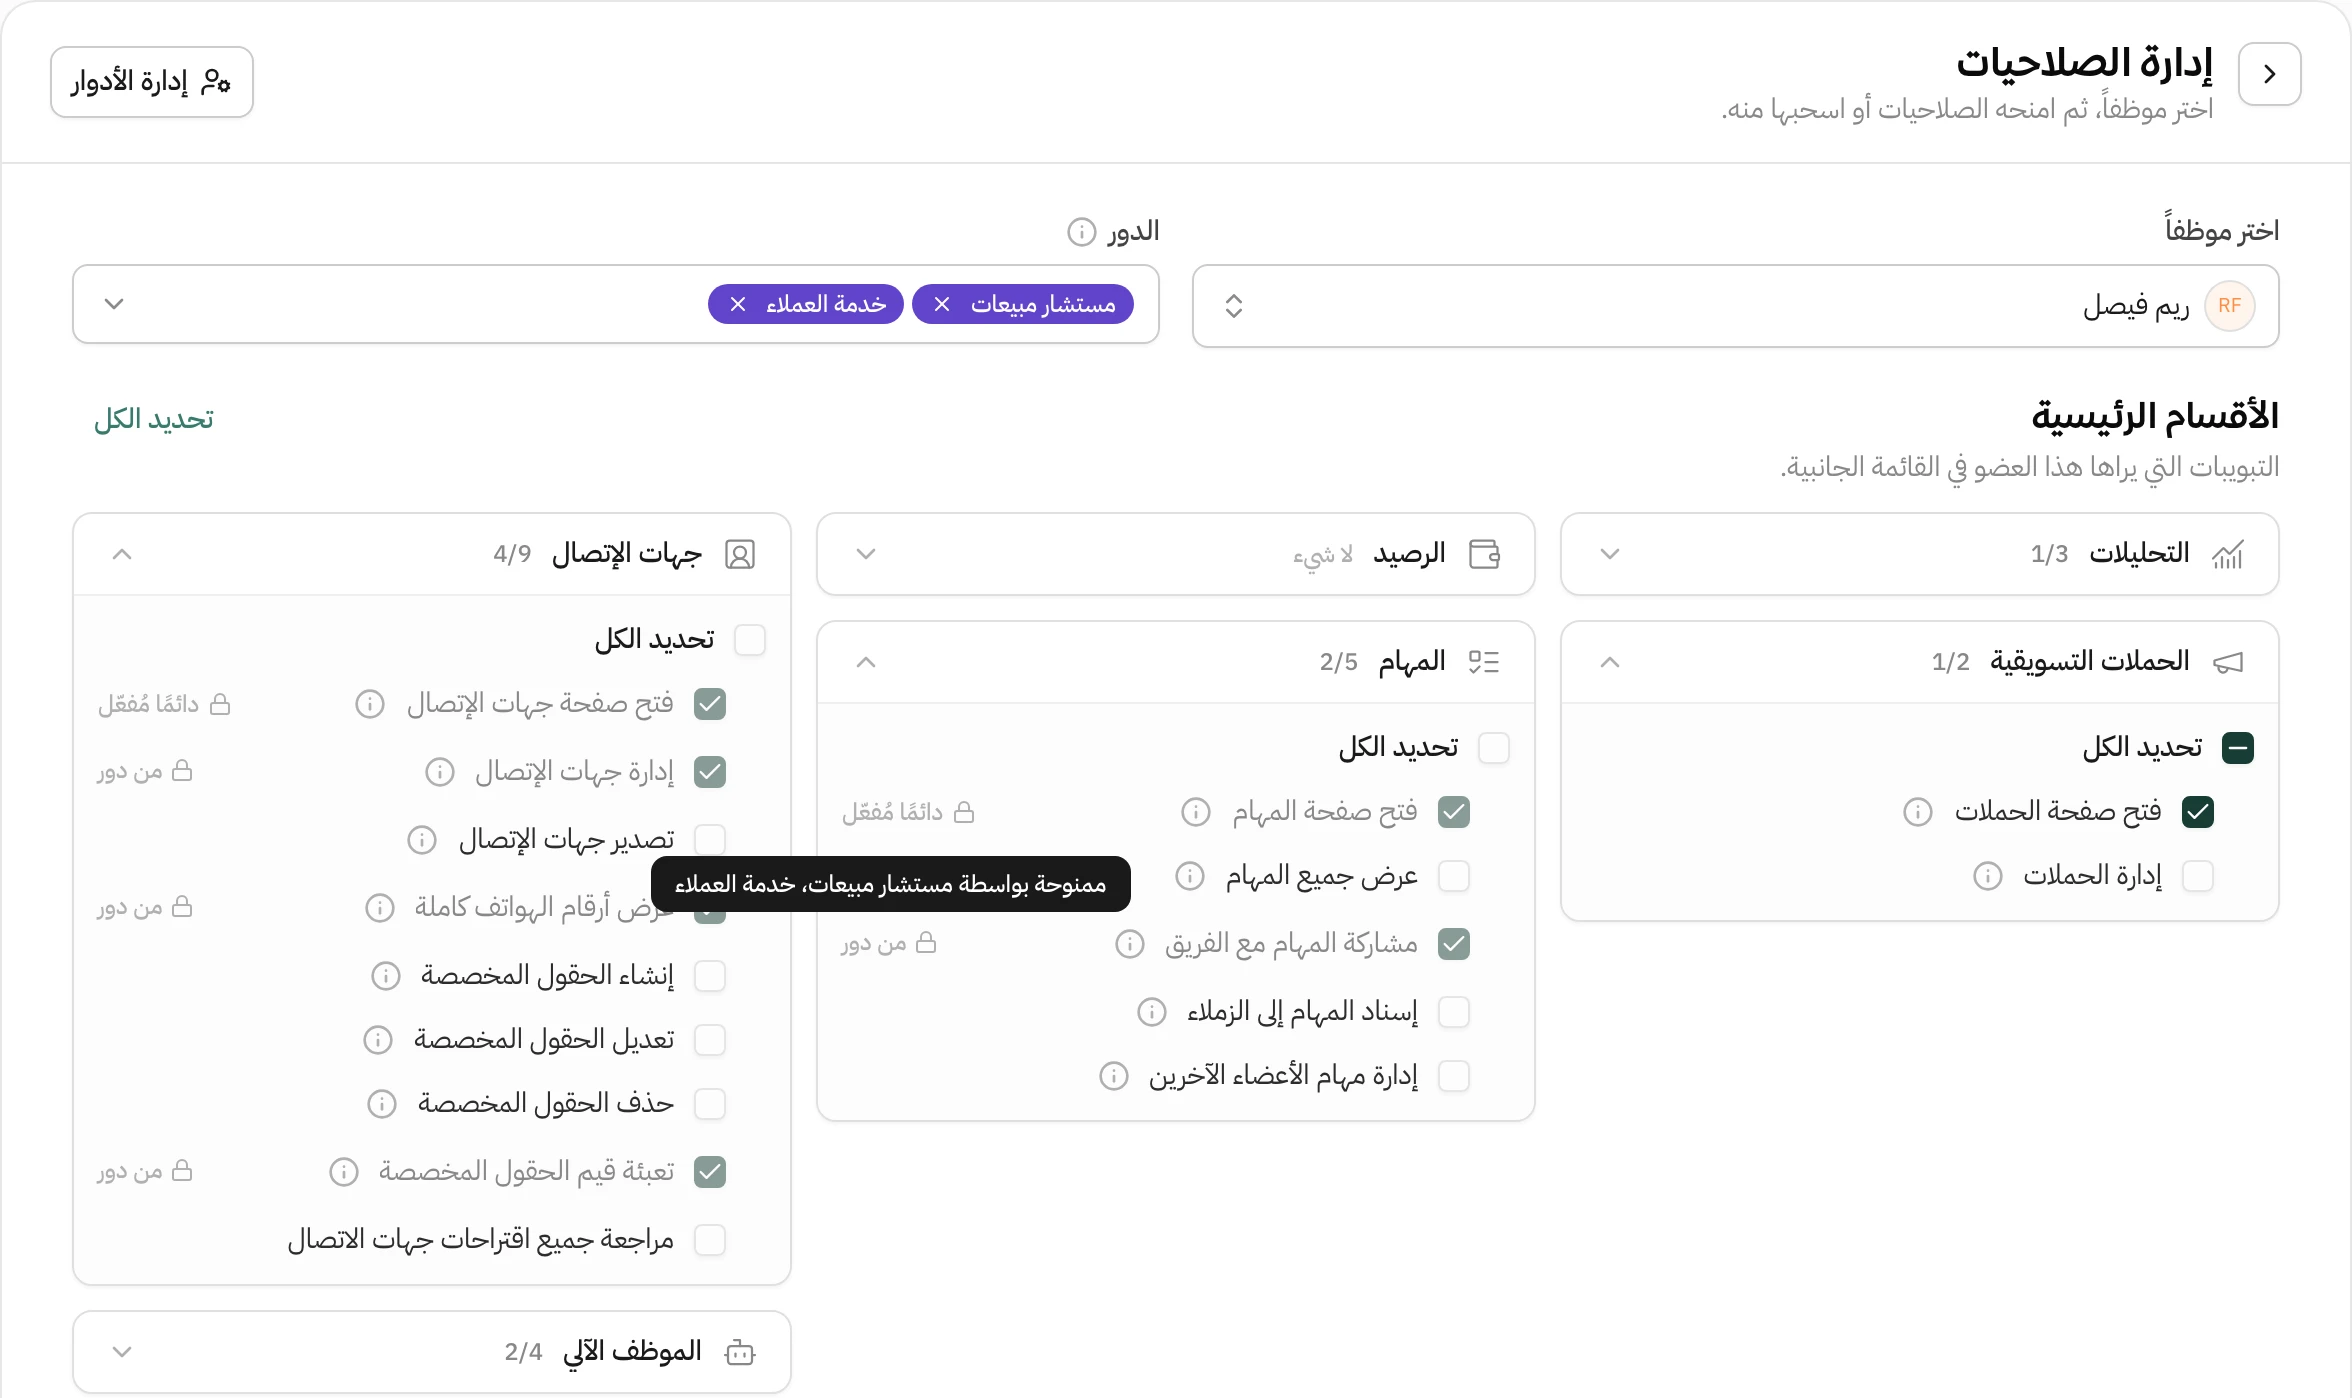Click the الرصيد wallet icon

(x=1484, y=554)
